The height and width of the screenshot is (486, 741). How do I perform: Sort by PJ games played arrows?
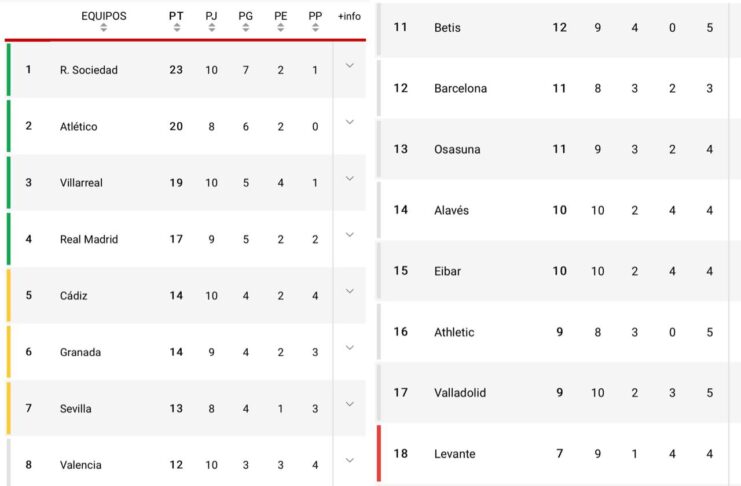pyautogui.click(x=211, y=28)
